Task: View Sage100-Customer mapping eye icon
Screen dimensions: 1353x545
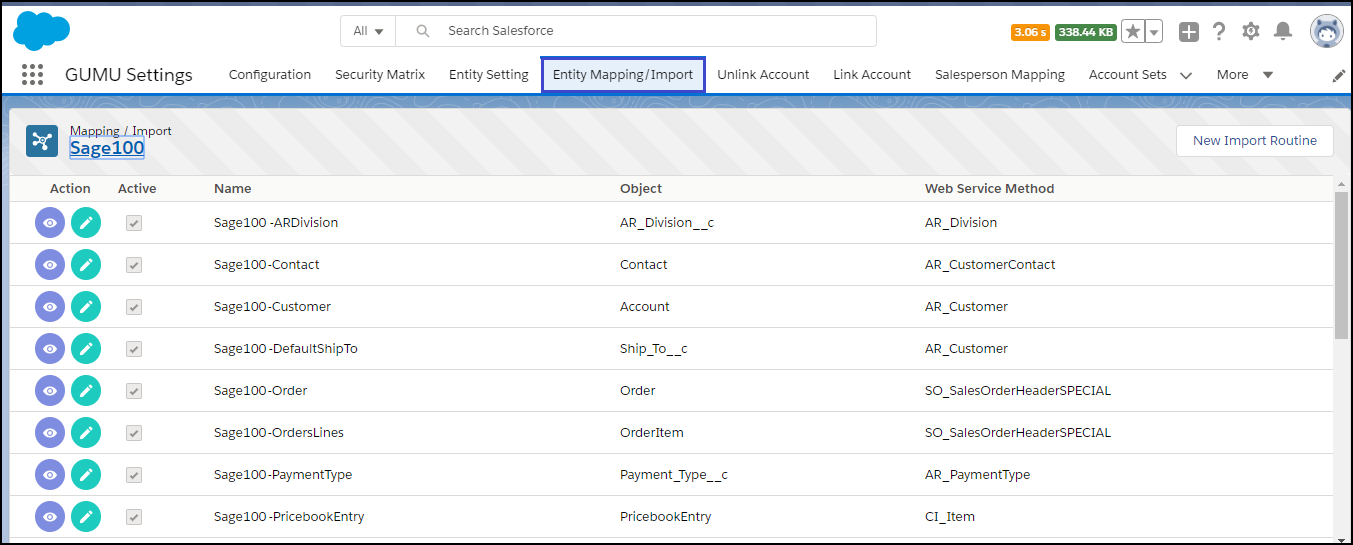Action: (50, 307)
